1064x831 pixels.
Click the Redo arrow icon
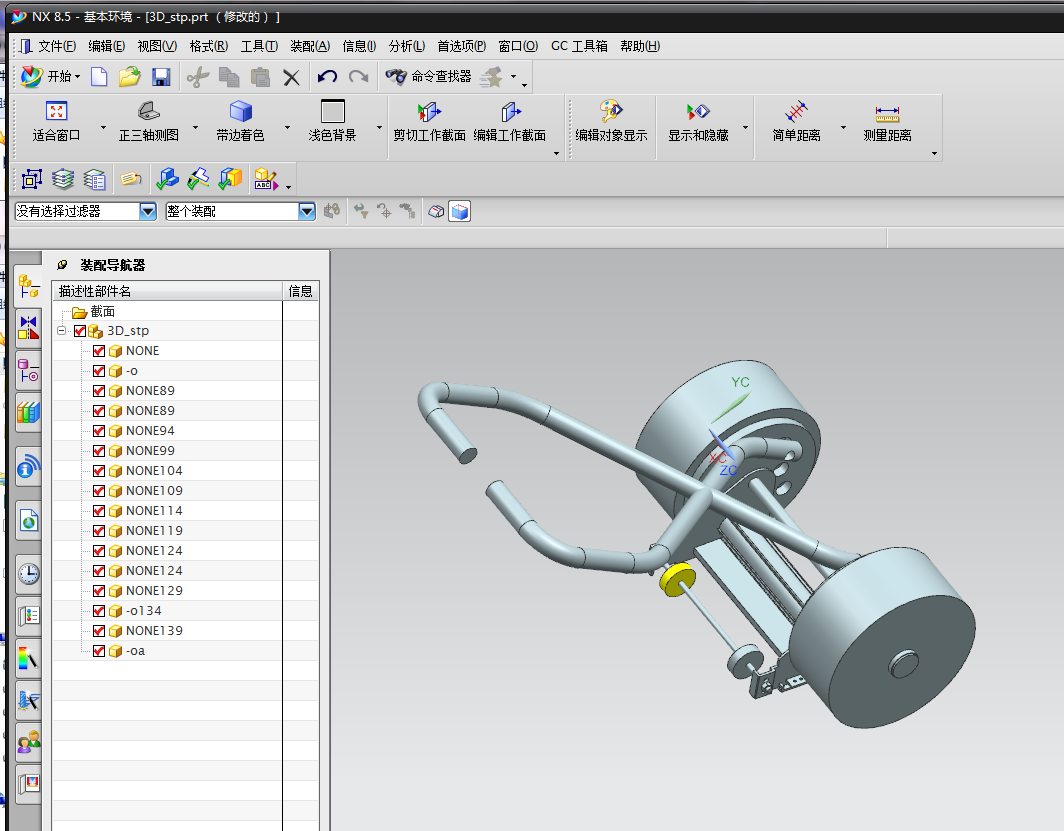358,77
